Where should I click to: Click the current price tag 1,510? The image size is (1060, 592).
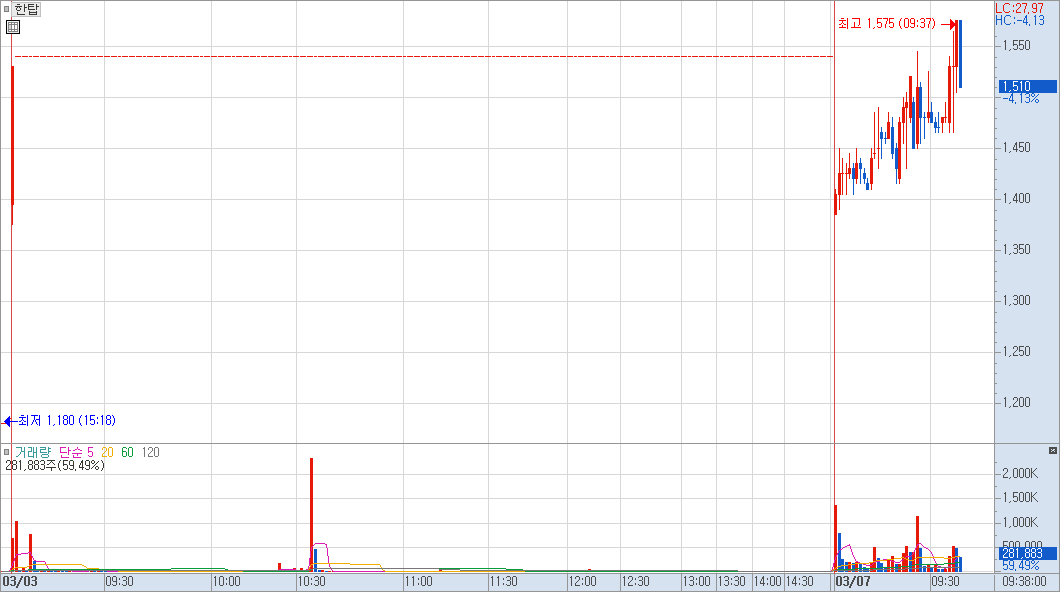(1027, 86)
